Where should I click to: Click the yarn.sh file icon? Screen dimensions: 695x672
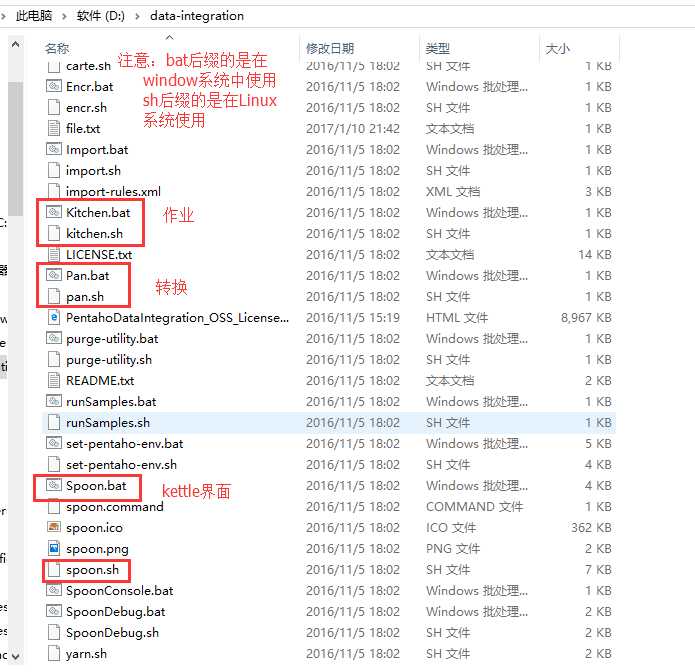point(54,653)
